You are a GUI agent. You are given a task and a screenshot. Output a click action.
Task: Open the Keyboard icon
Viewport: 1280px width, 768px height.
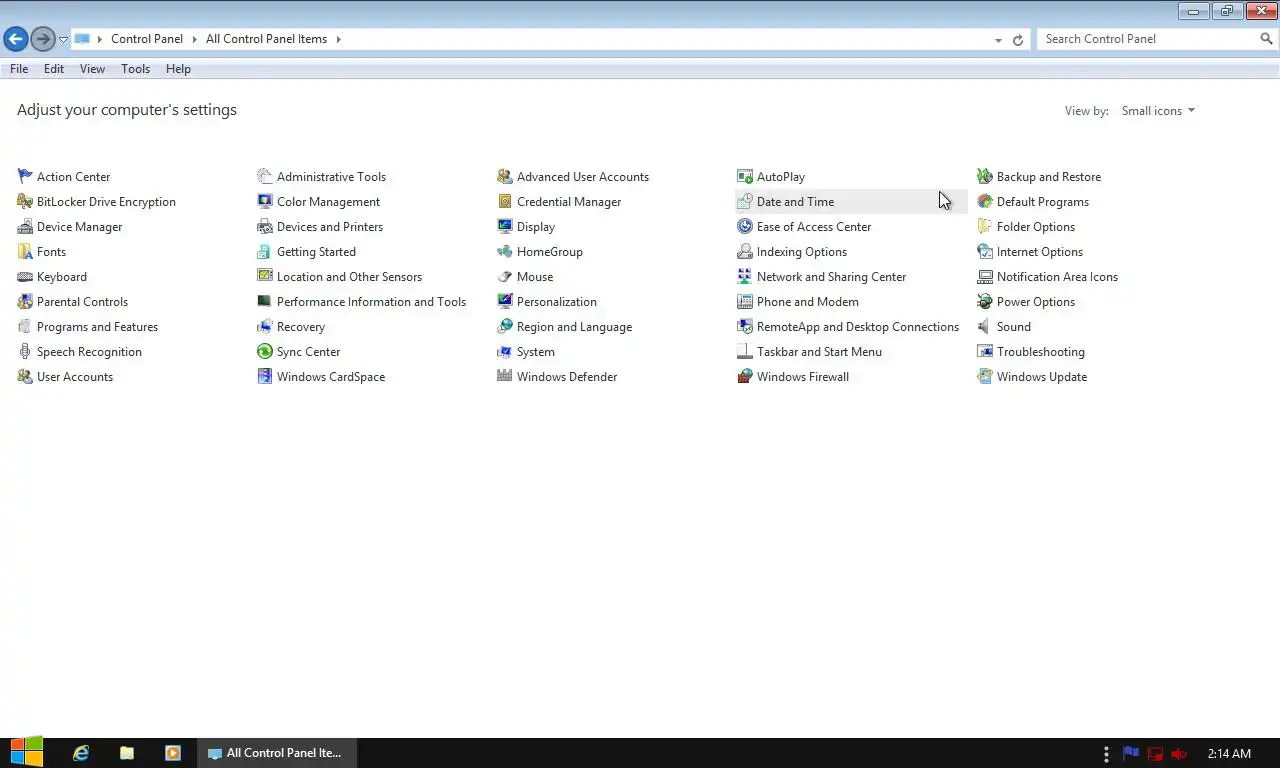25,277
